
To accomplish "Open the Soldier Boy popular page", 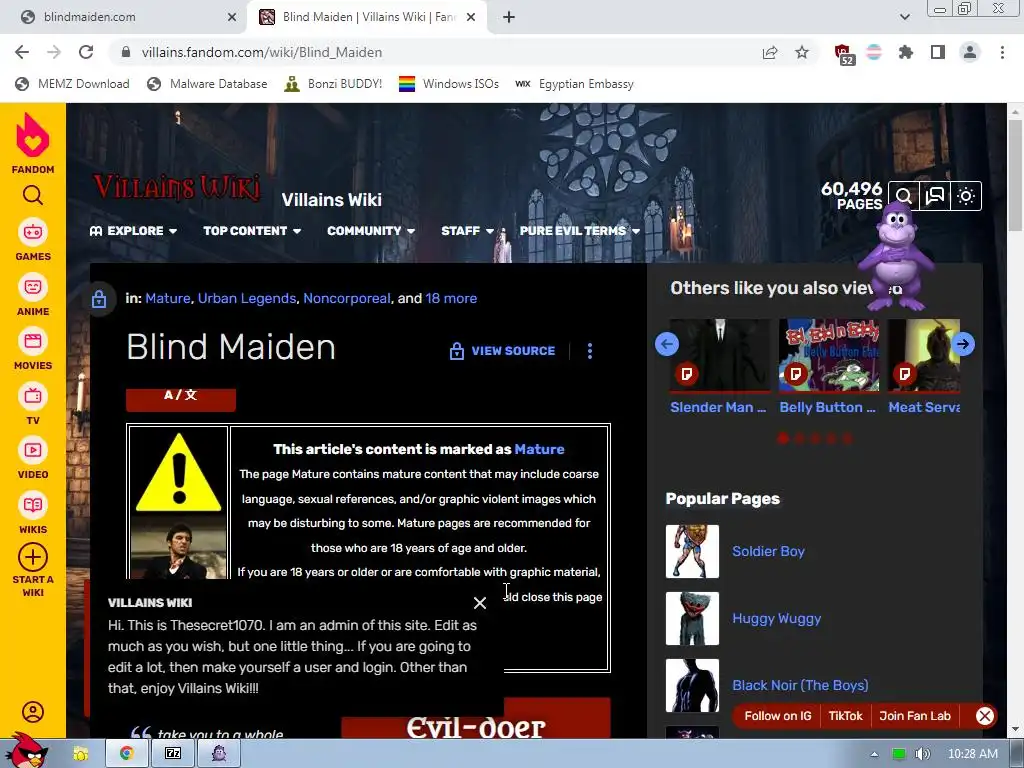I will [768, 551].
